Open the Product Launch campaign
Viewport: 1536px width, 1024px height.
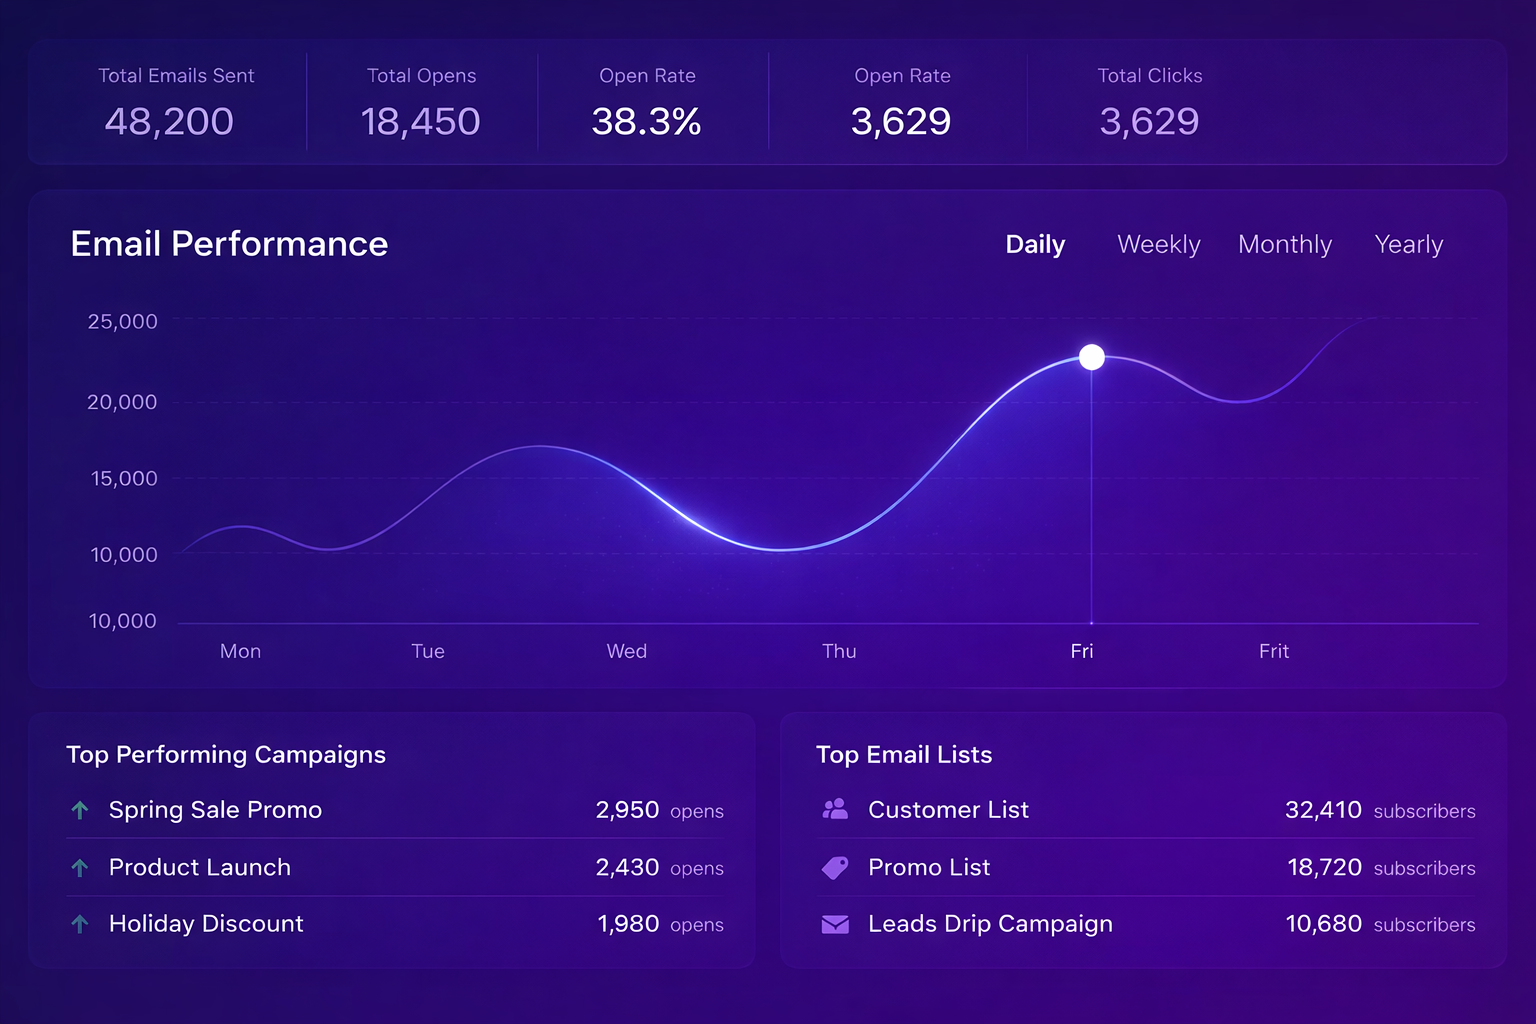click(x=200, y=868)
